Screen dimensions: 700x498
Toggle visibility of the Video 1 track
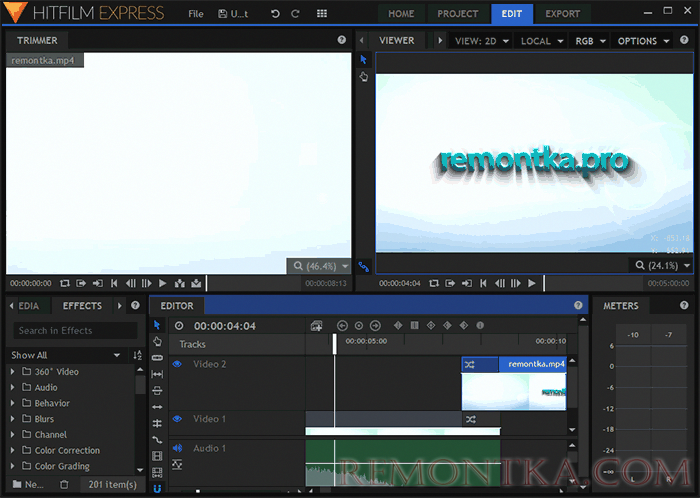177,419
